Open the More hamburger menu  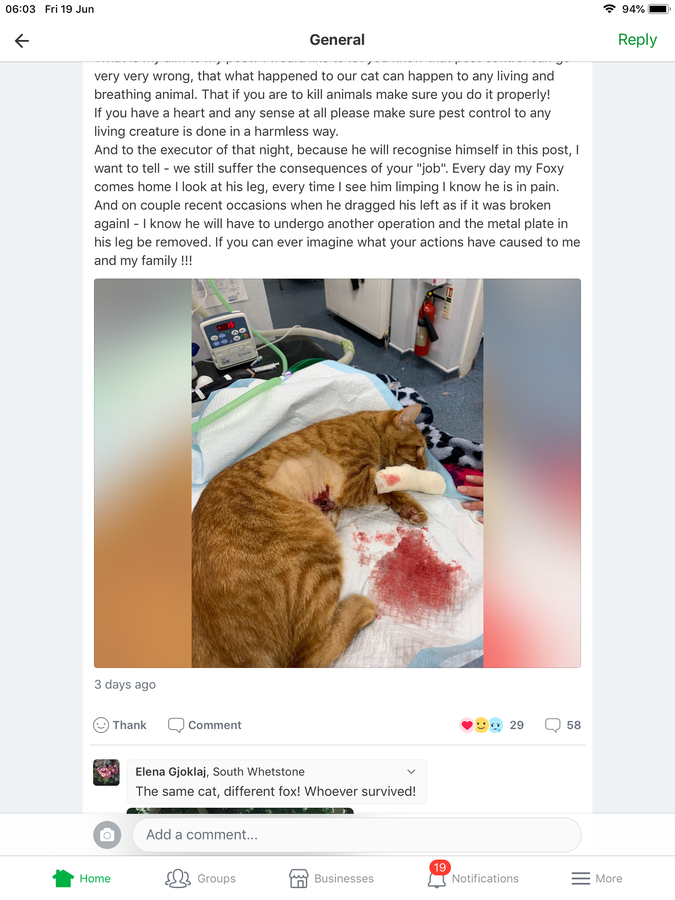[x=597, y=878]
